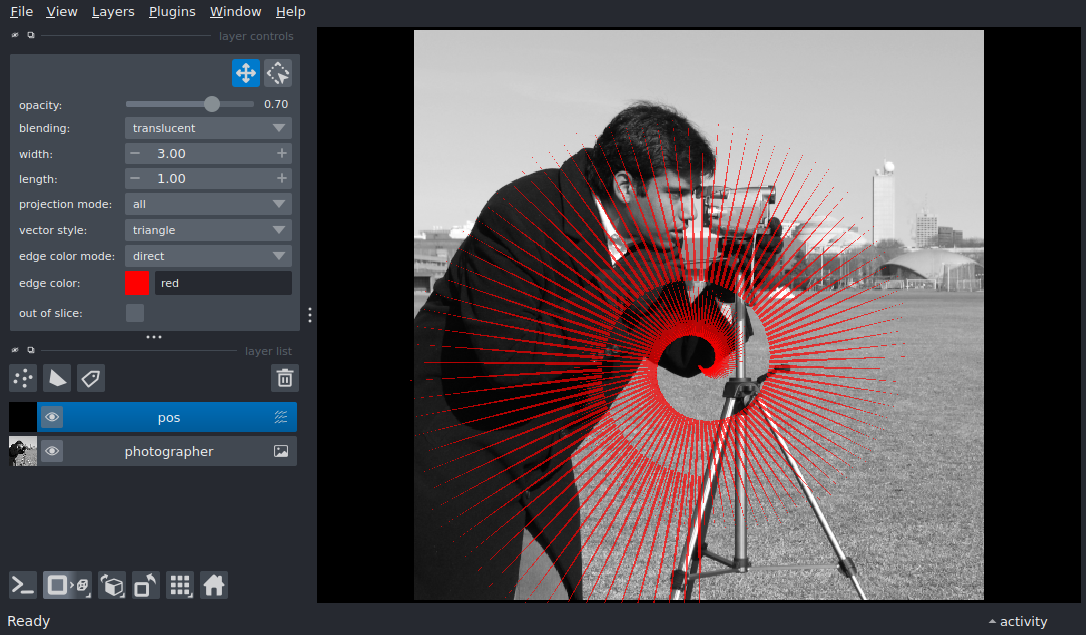The width and height of the screenshot is (1086, 635).
Task: Create a new points layer
Action: point(23,377)
